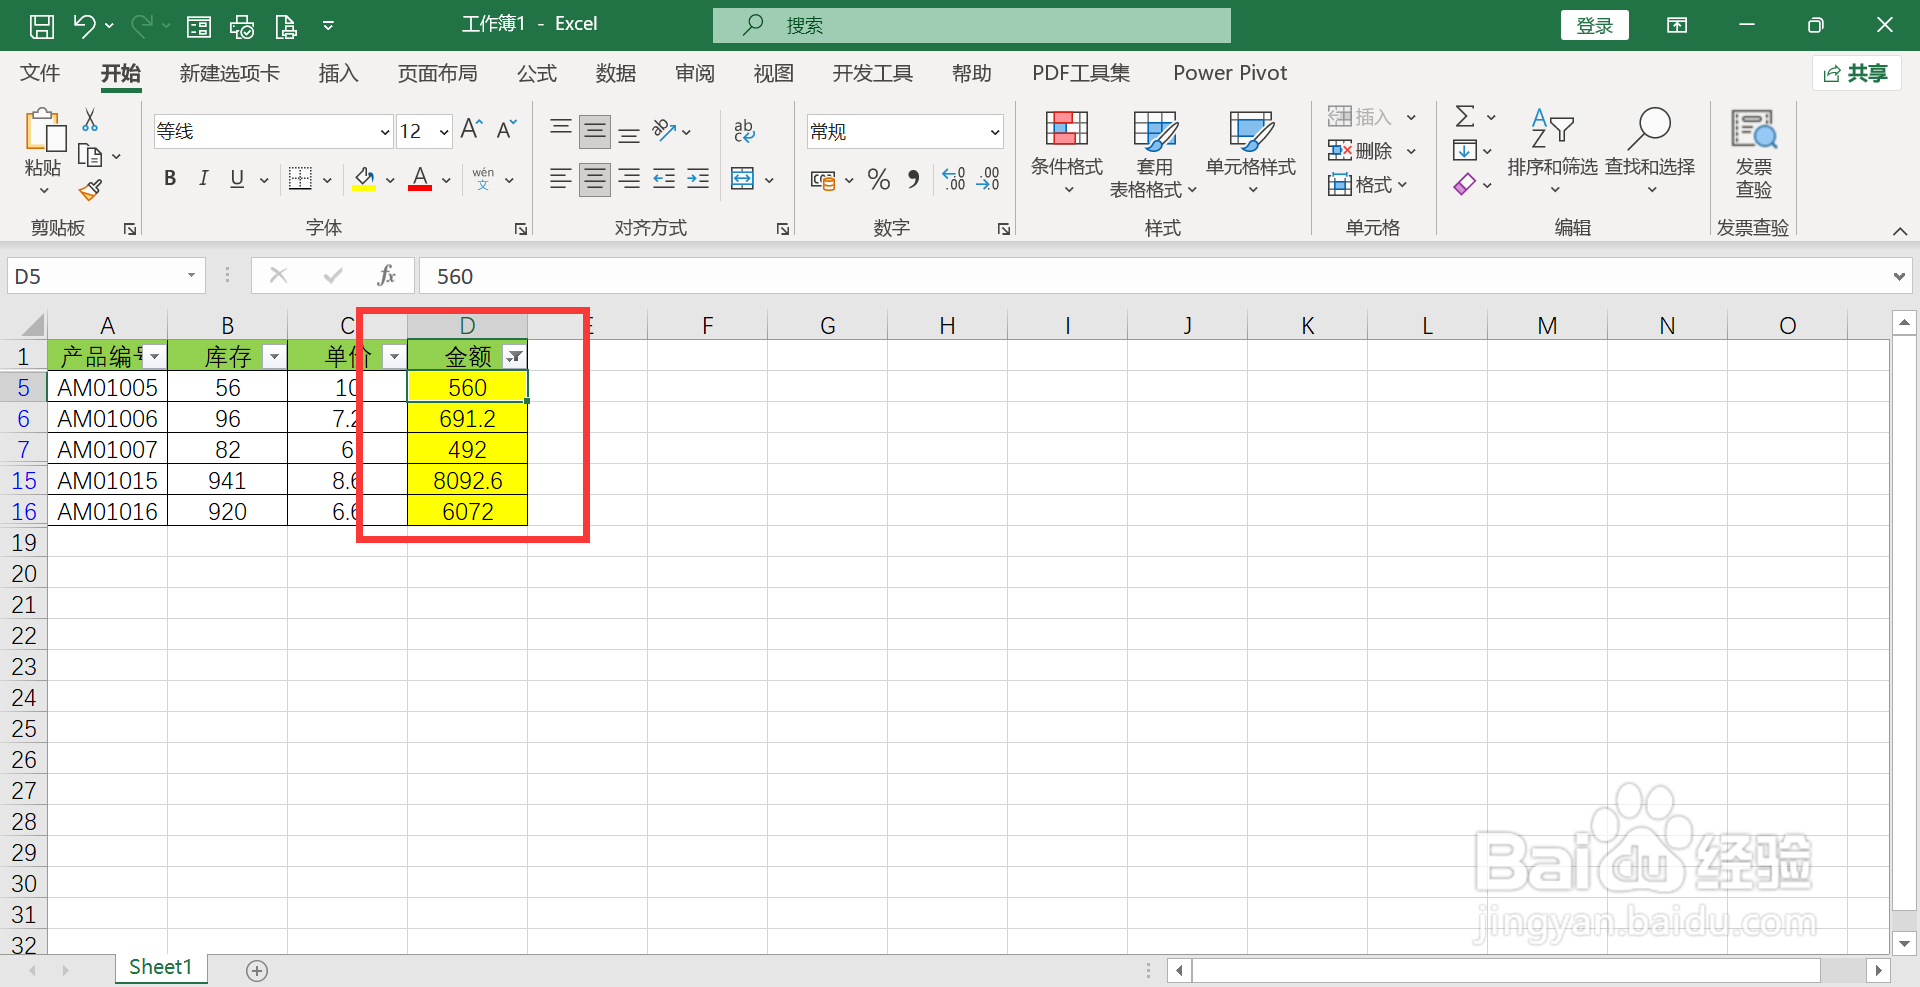Click the Wrap Text icon
1920x987 pixels.
(x=744, y=131)
